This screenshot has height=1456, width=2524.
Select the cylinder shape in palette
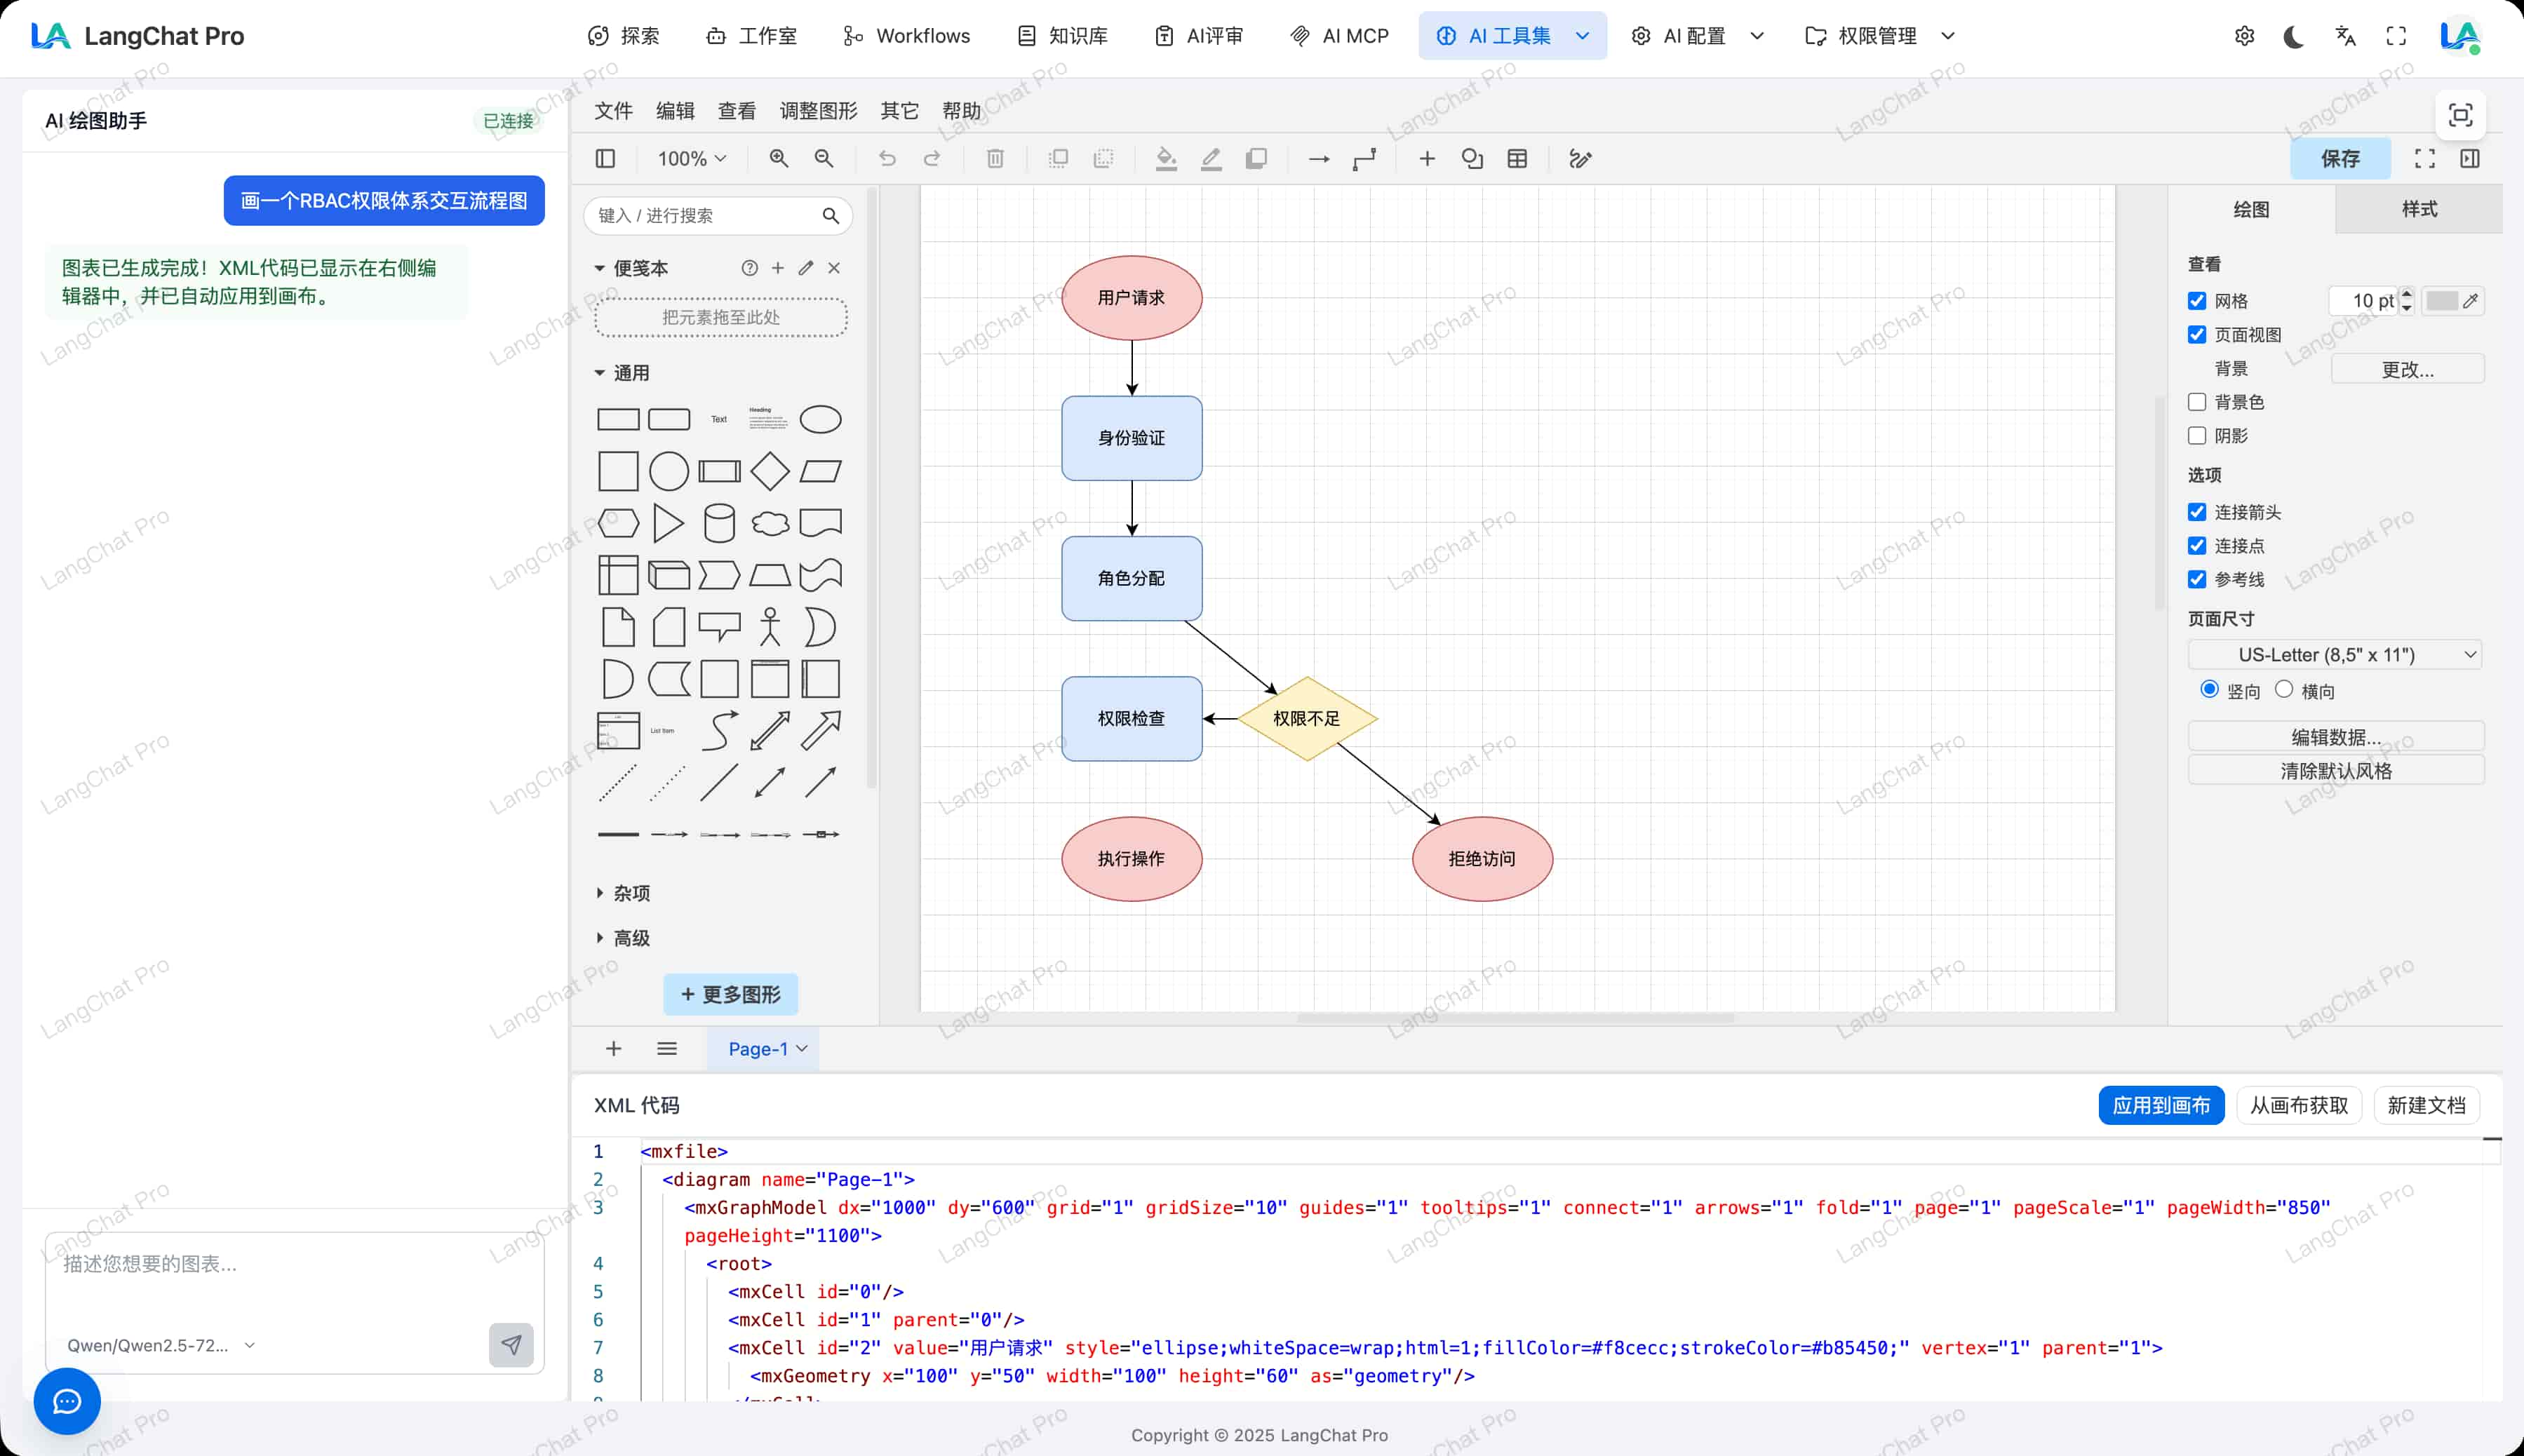(719, 523)
